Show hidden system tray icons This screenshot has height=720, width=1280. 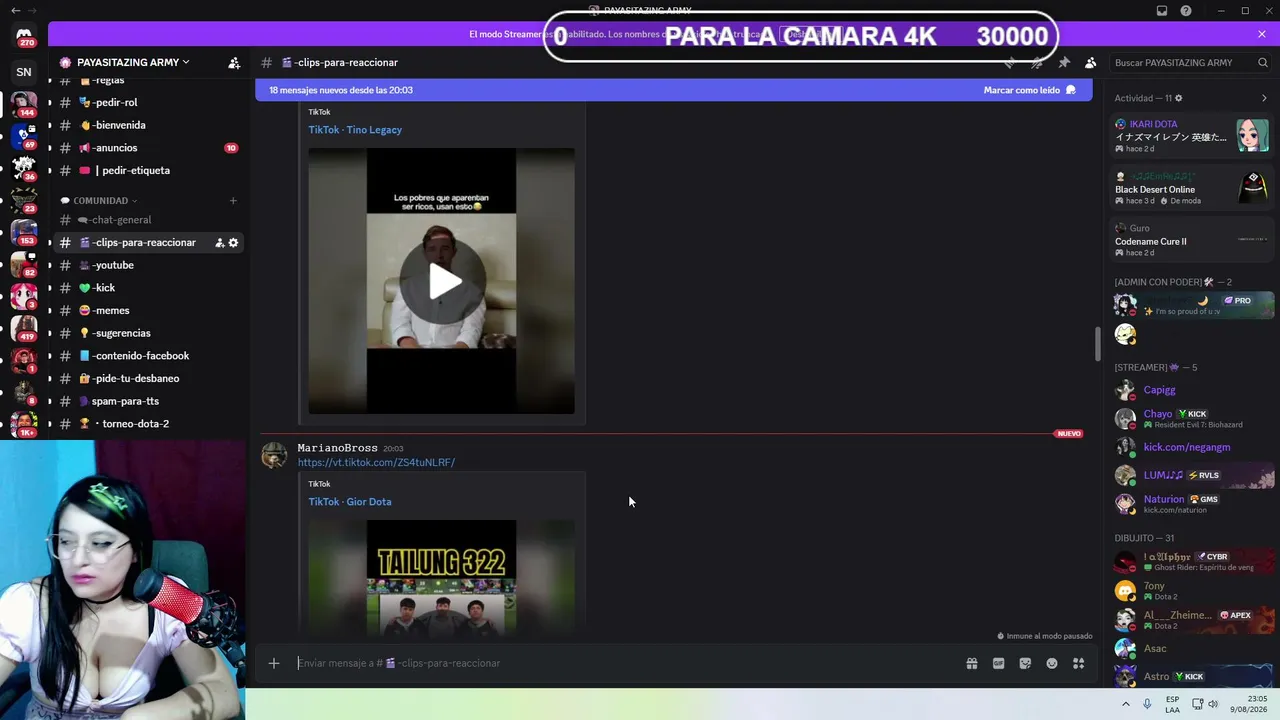click(x=1126, y=704)
